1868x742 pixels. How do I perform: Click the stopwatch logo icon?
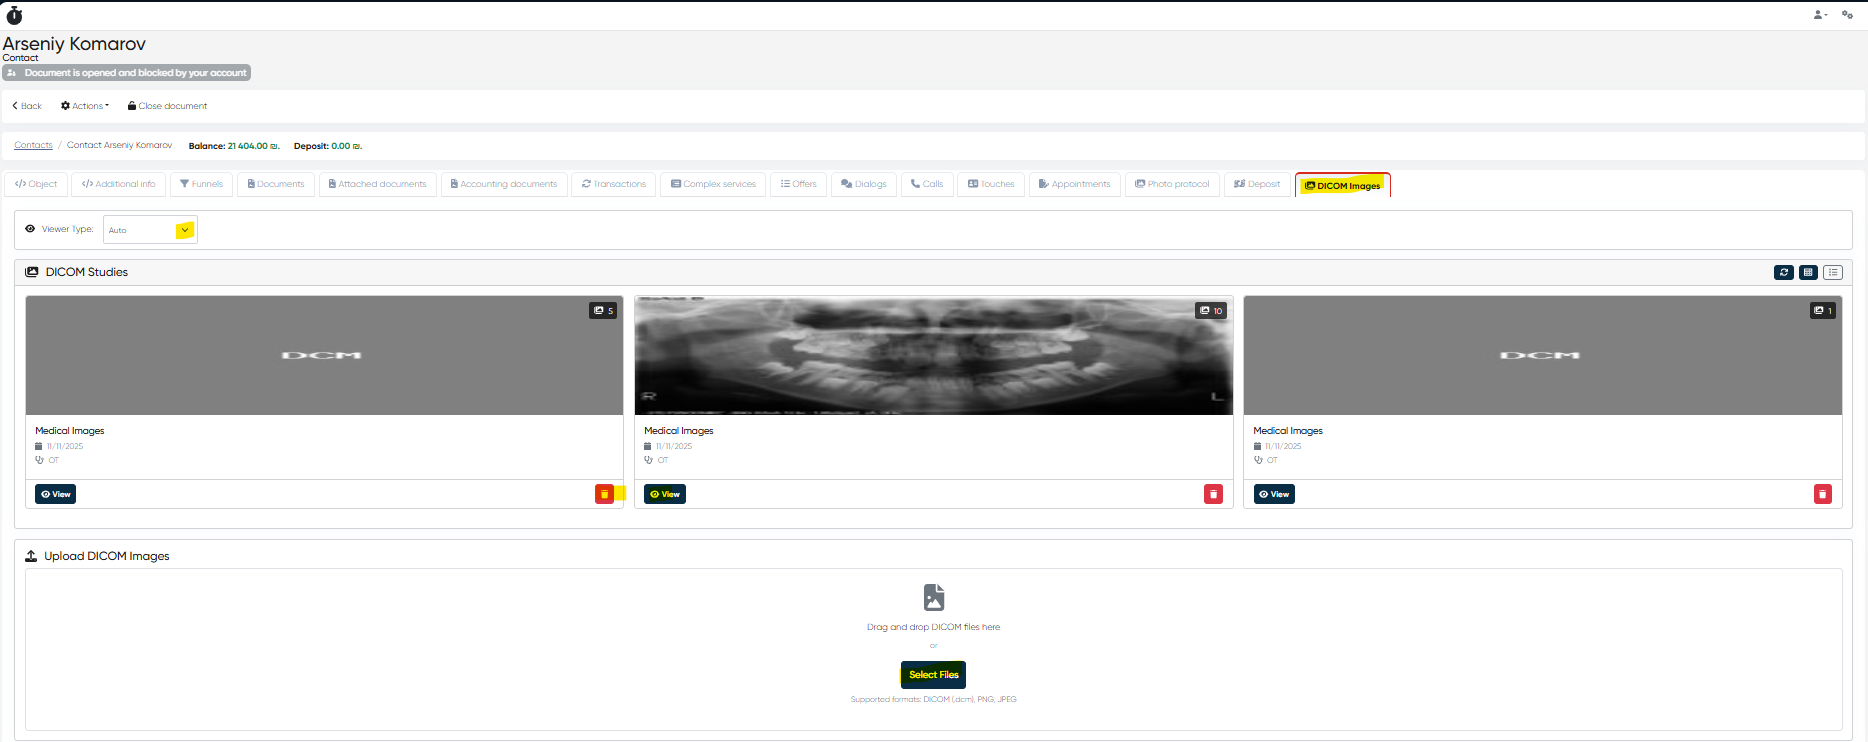click(14, 15)
